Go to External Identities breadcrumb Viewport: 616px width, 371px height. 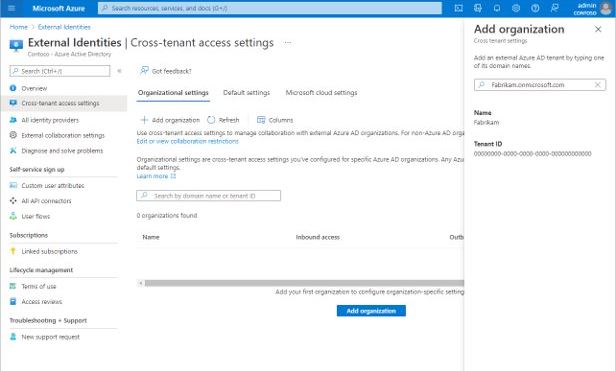point(64,27)
